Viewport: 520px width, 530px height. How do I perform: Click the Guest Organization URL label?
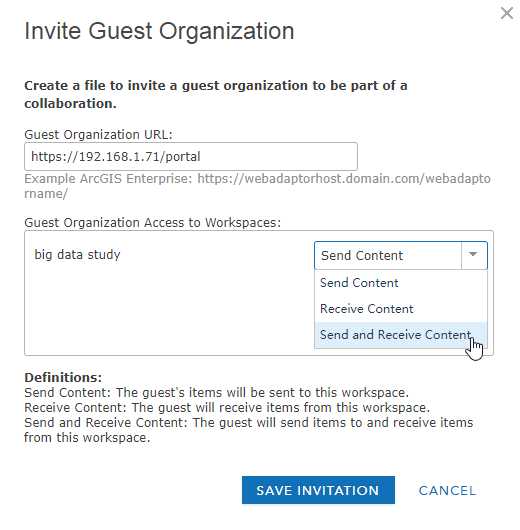click(x=98, y=135)
